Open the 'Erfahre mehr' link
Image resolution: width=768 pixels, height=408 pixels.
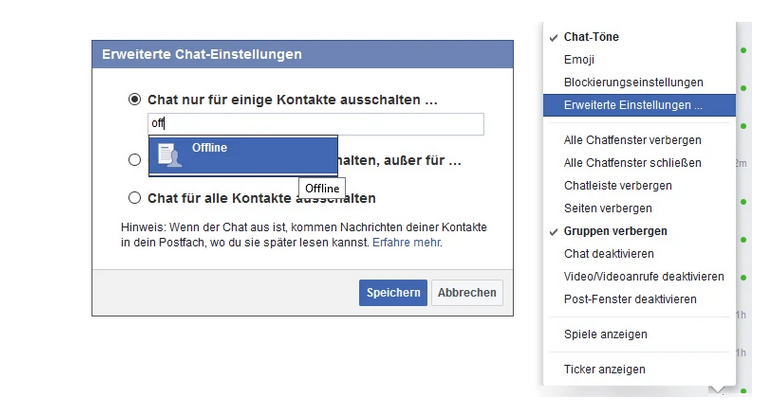pyautogui.click(x=407, y=242)
